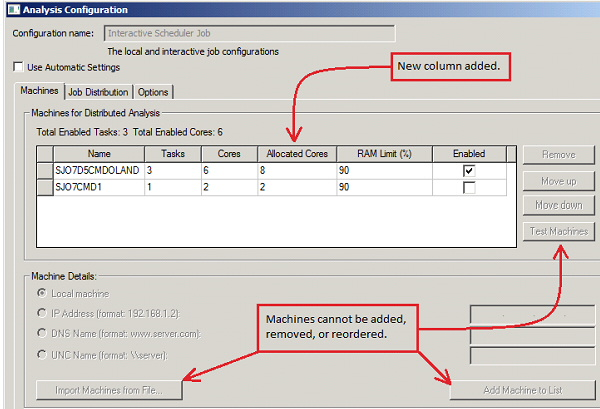600x409 pixels.
Task: Click the DNS Name entry field
Action: pyautogui.click(x=535, y=336)
